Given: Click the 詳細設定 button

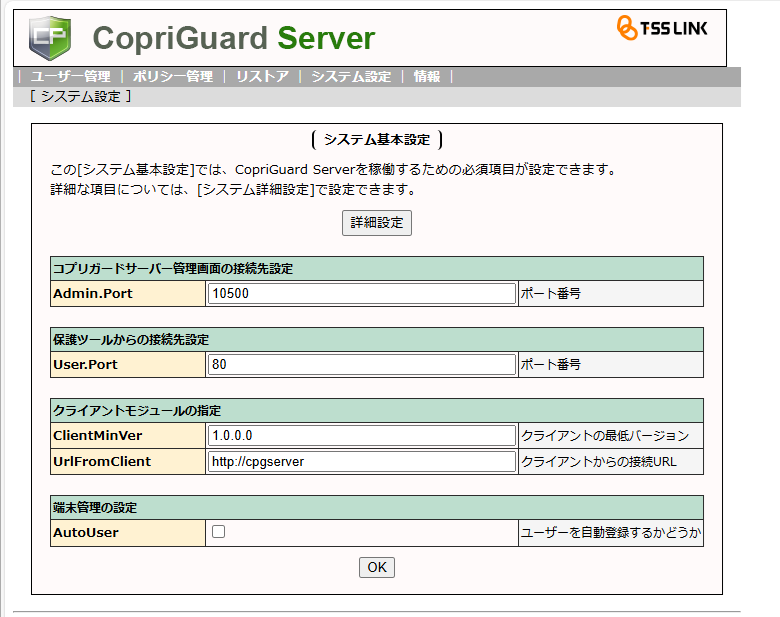Looking at the screenshot, I should pos(377,223).
